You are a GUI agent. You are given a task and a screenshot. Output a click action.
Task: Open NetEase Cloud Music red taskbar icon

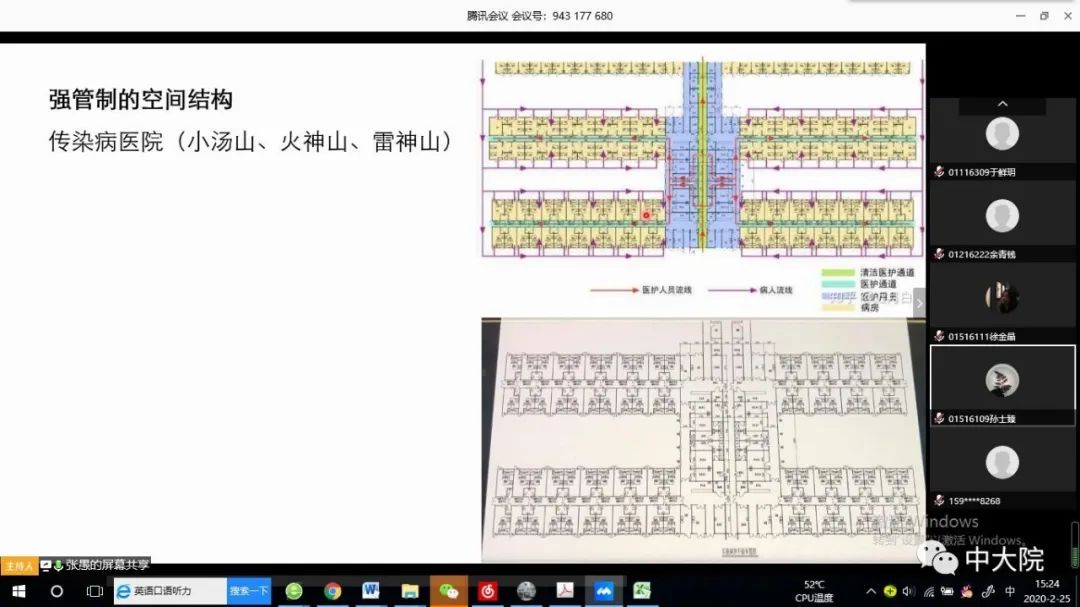[488, 591]
